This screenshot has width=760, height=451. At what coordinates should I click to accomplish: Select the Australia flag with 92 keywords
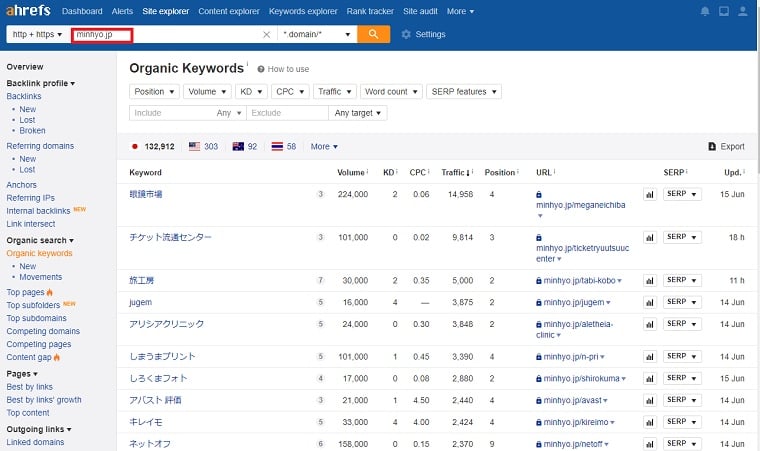pos(238,146)
